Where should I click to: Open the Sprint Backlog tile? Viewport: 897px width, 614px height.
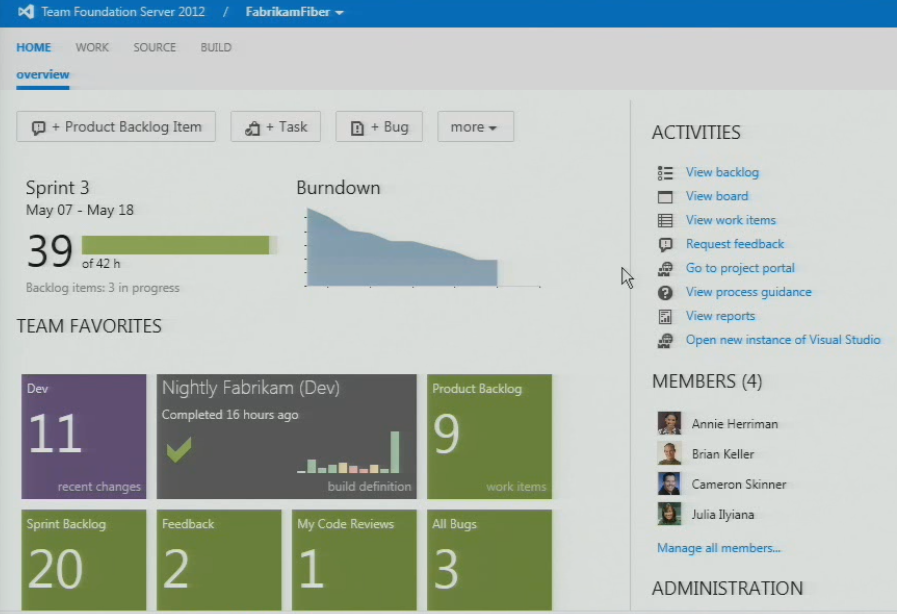click(x=84, y=560)
